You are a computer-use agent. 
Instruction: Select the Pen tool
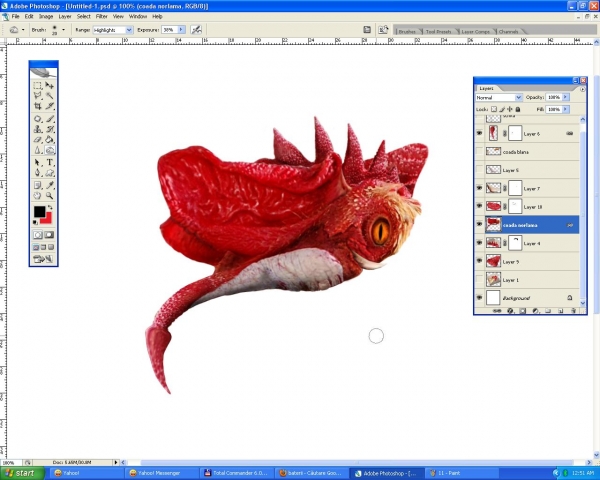click(x=38, y=173)
